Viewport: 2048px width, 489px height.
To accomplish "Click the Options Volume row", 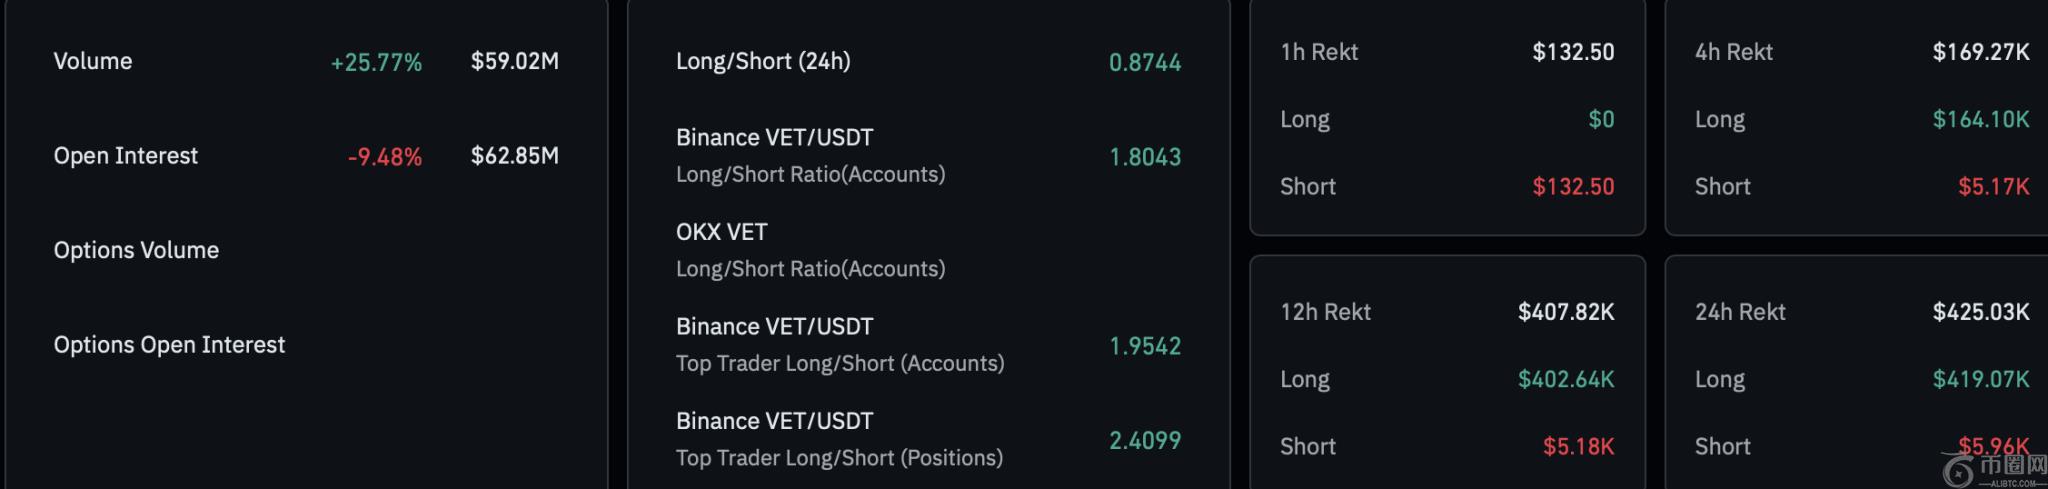I will [x=136, y=250].
